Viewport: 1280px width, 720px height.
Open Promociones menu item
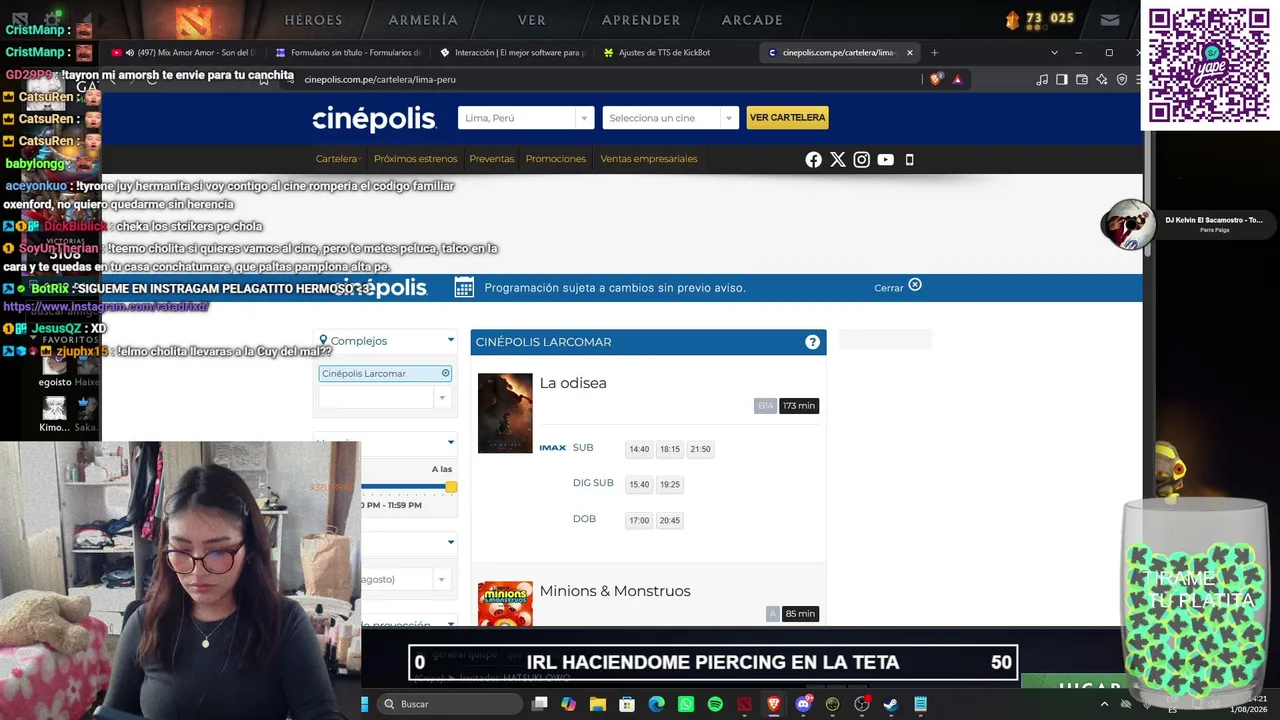point(556,159)
